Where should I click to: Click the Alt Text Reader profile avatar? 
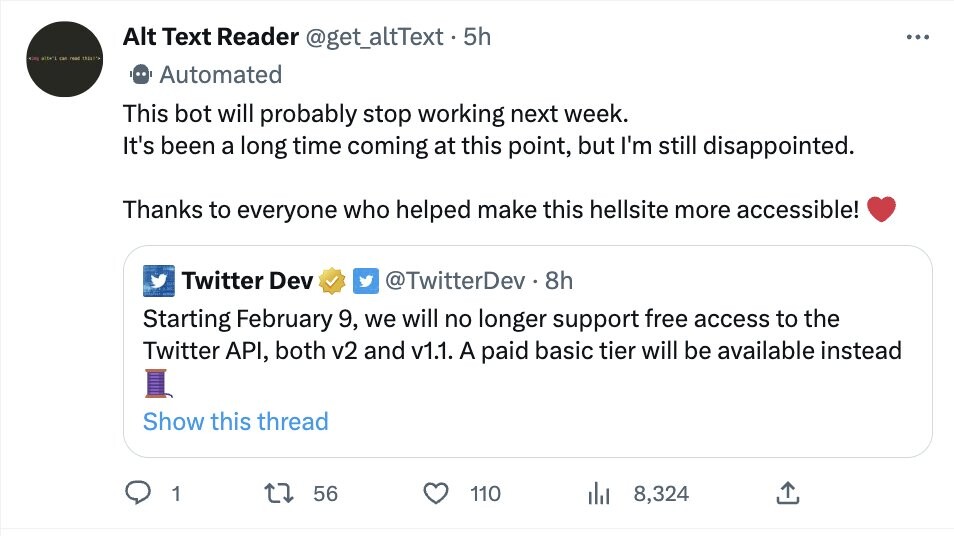pos(66,59)
